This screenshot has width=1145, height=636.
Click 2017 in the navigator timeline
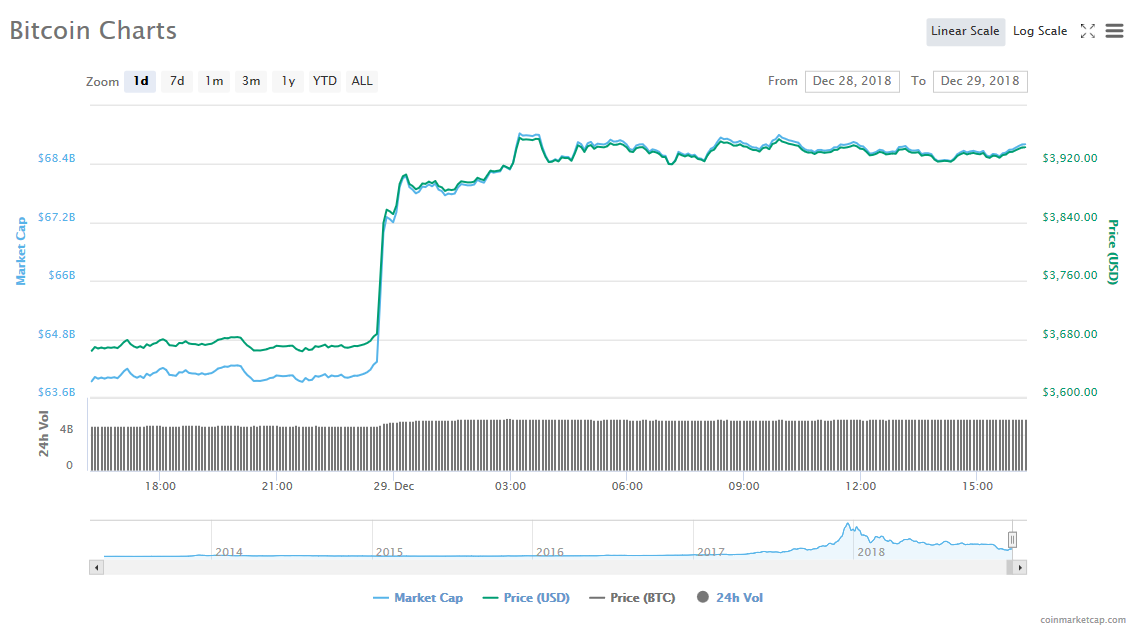coord(711,552)
